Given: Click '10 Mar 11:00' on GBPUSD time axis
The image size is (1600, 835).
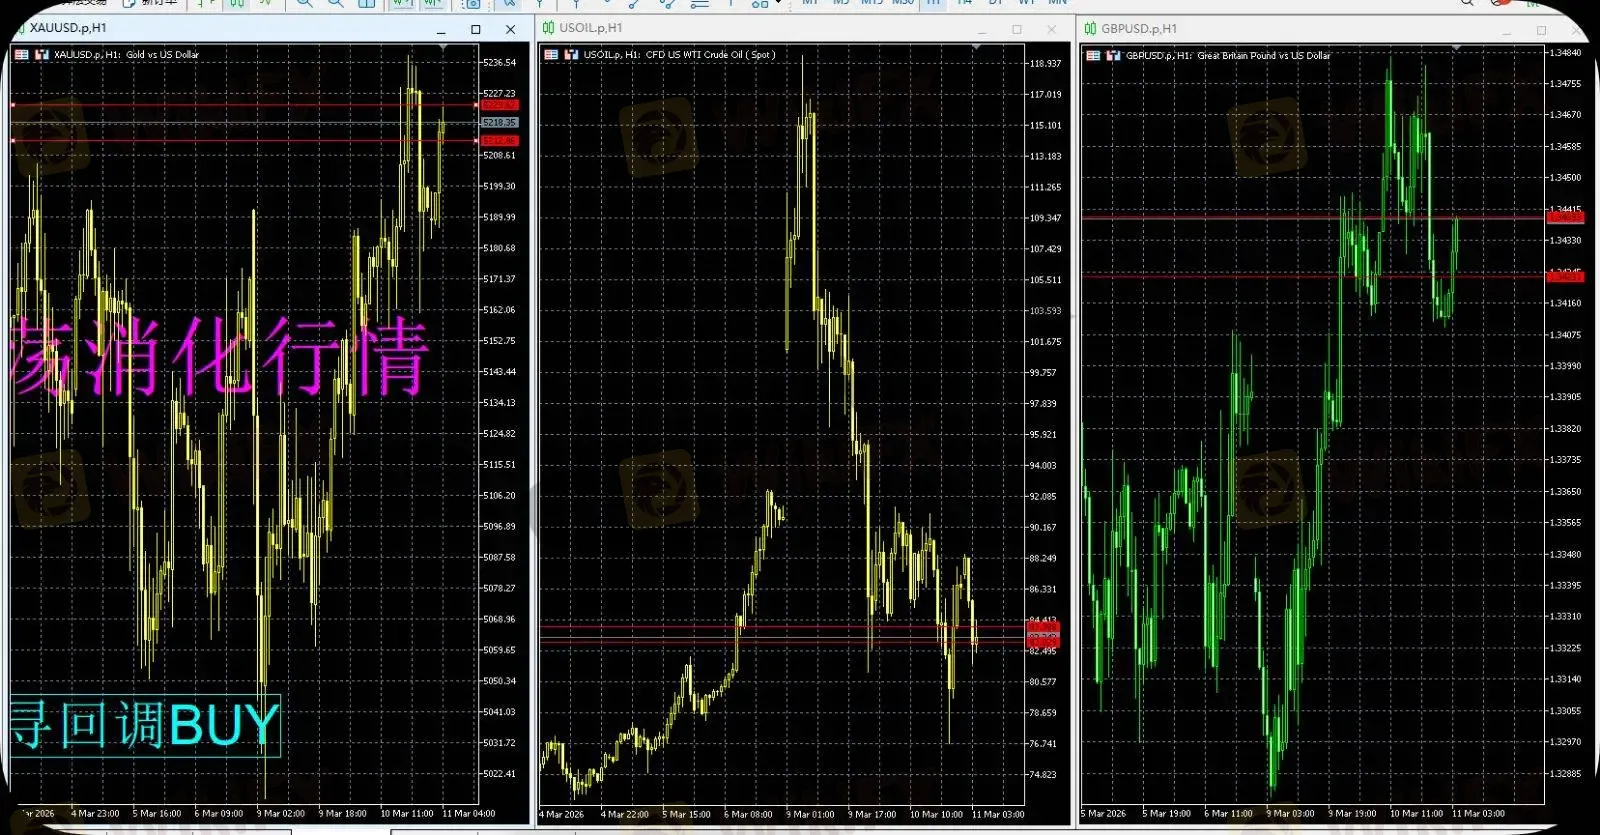Looking at the screenshot, I should (1417, 814).
